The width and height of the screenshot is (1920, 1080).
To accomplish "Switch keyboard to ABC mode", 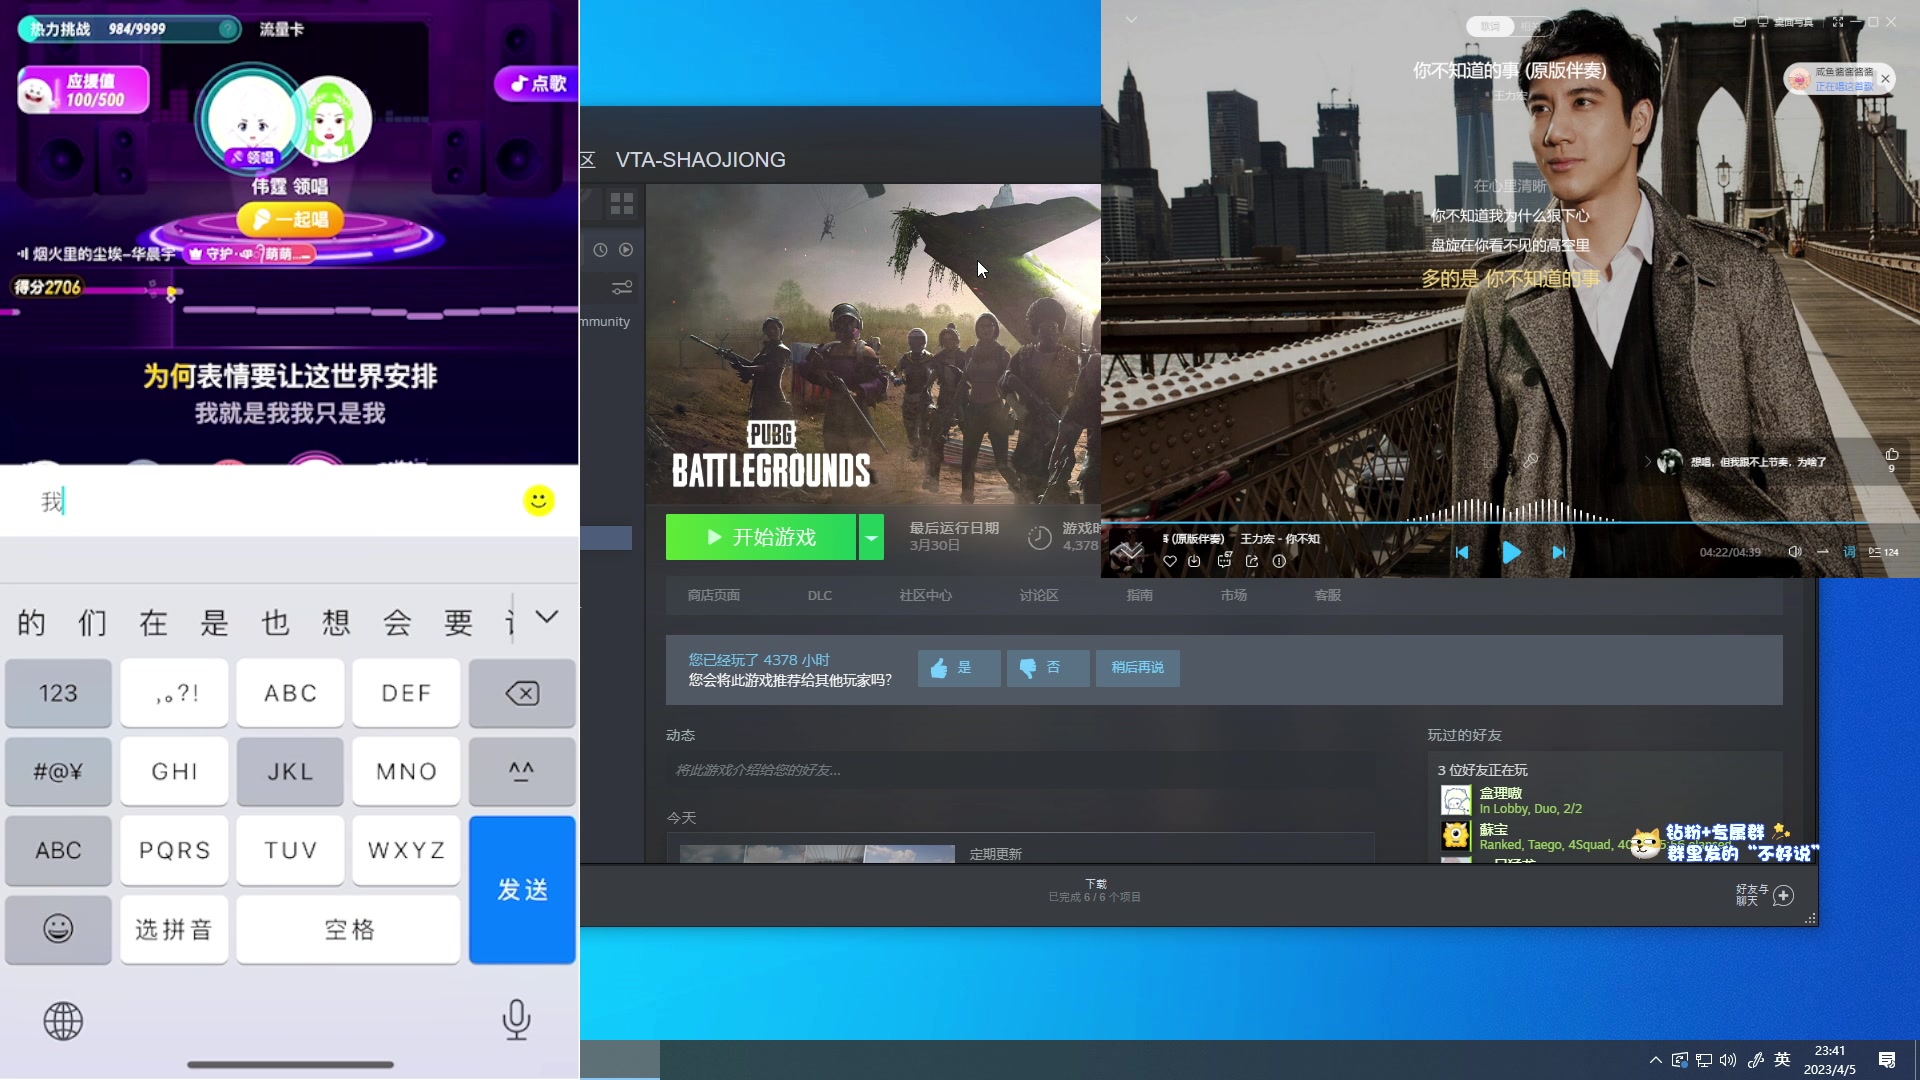I will click(x=58, y=850).
